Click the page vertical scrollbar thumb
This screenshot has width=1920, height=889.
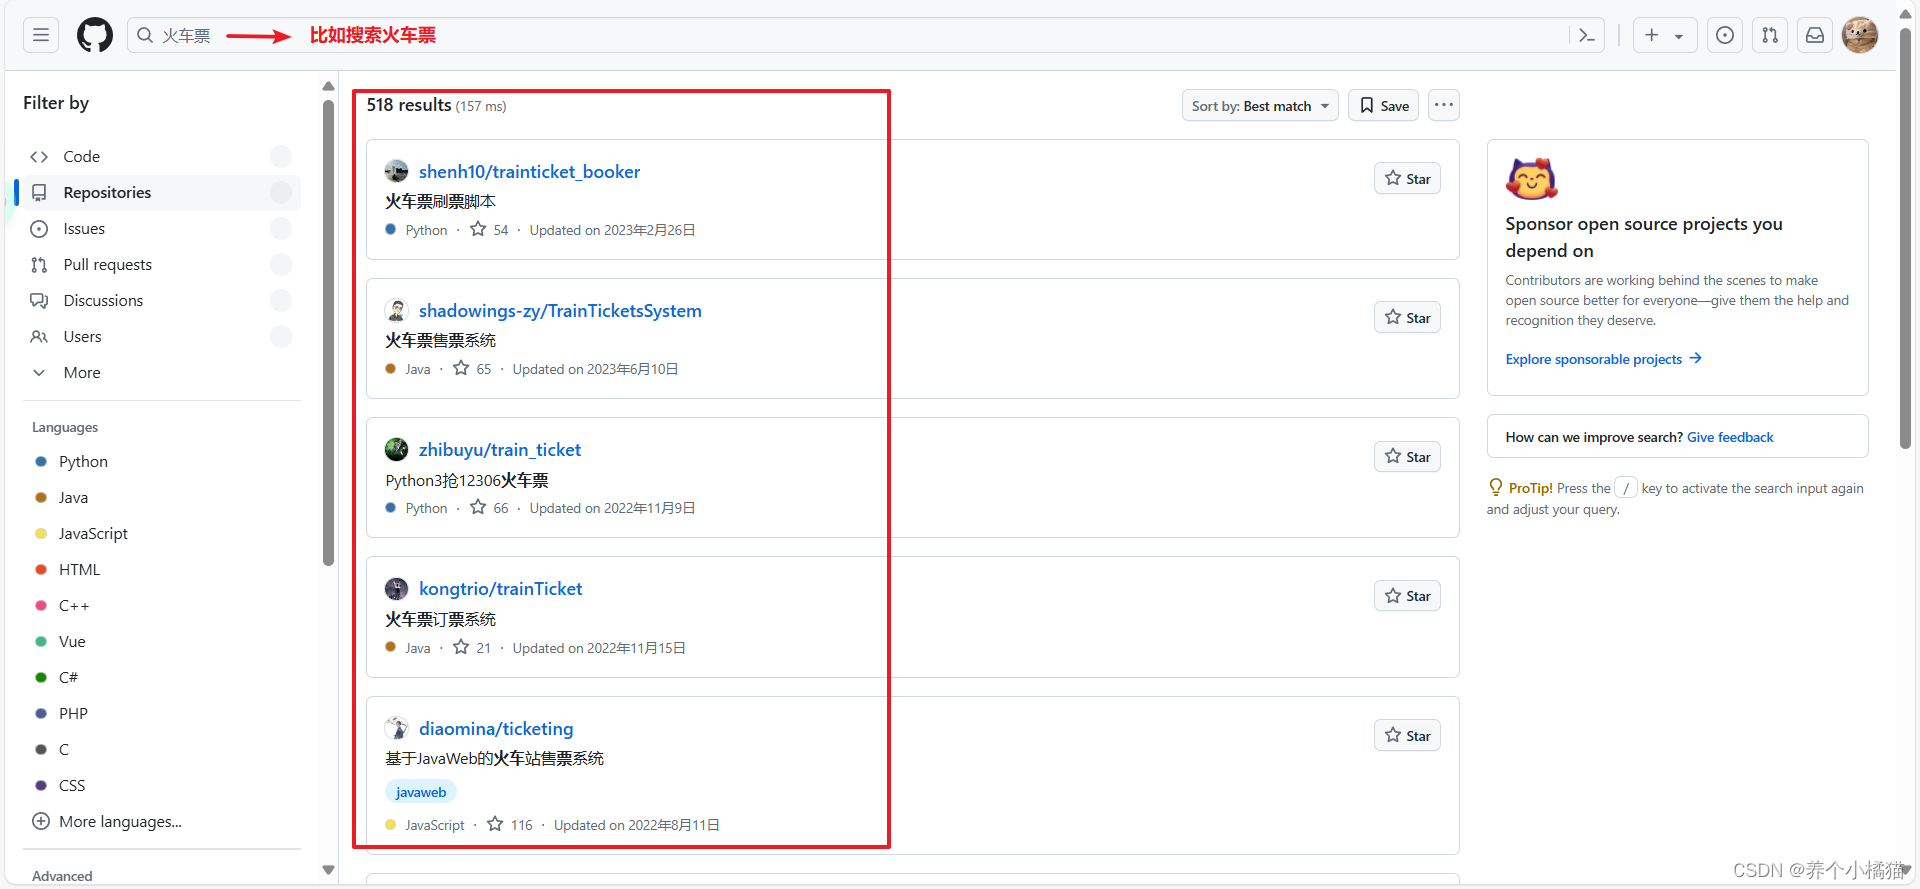point(1905,238)
